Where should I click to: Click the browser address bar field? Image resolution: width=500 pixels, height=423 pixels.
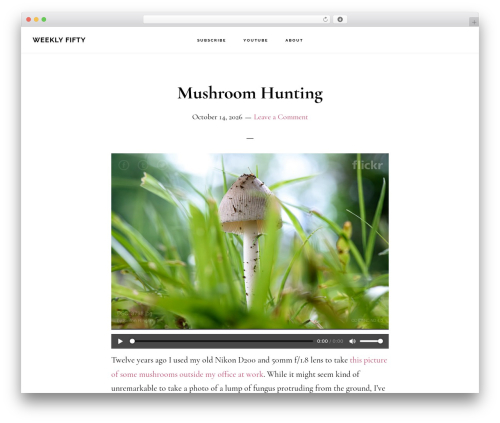237,19
